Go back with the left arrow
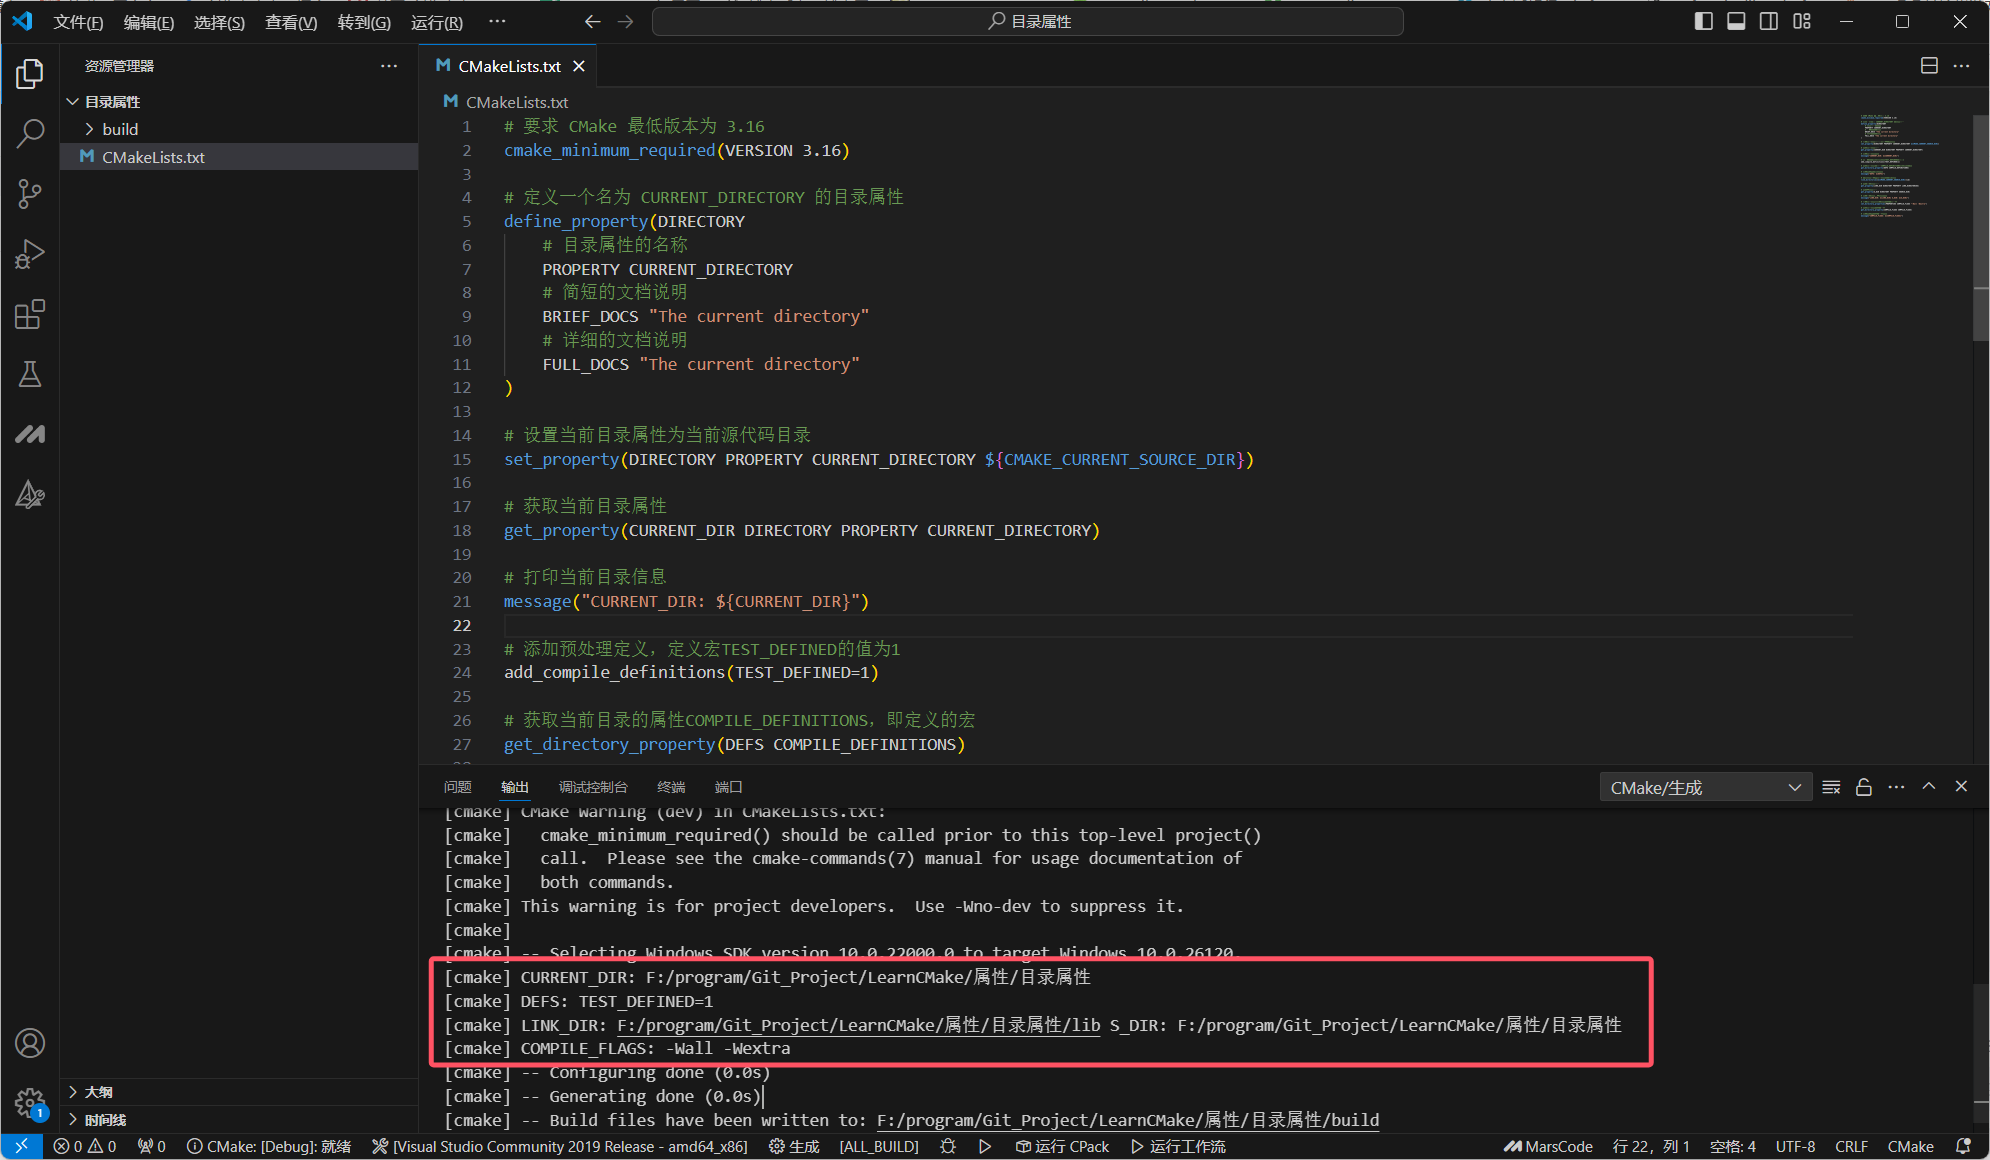Viewport: 1990px width, 1160px height. click(x=592, y=21)
